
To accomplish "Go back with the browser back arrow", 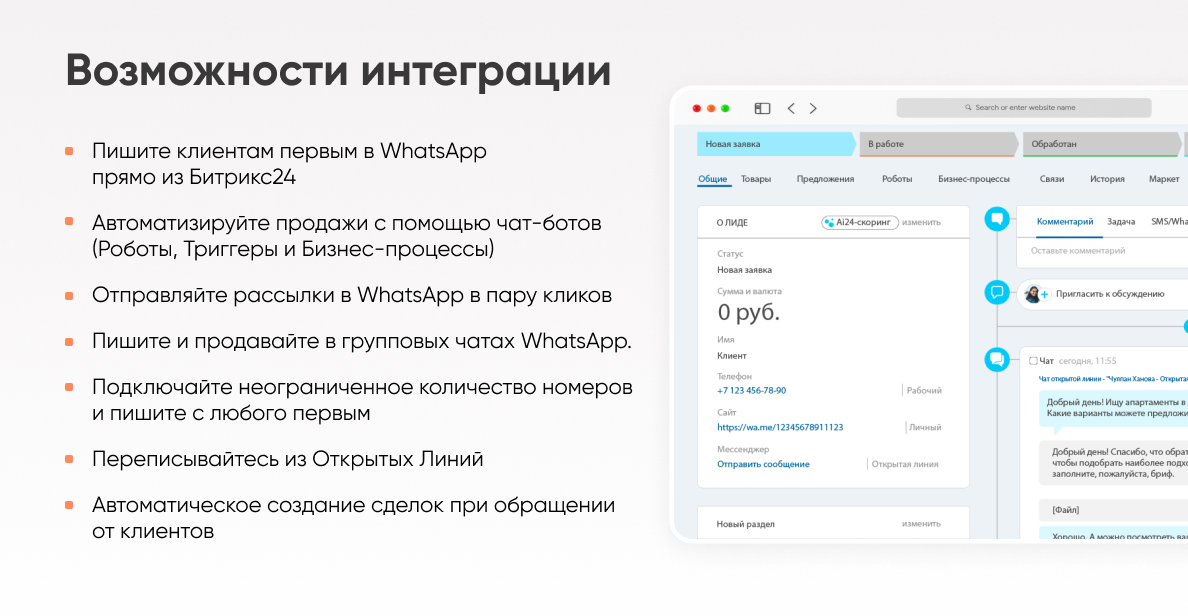I will coord(791,108).
